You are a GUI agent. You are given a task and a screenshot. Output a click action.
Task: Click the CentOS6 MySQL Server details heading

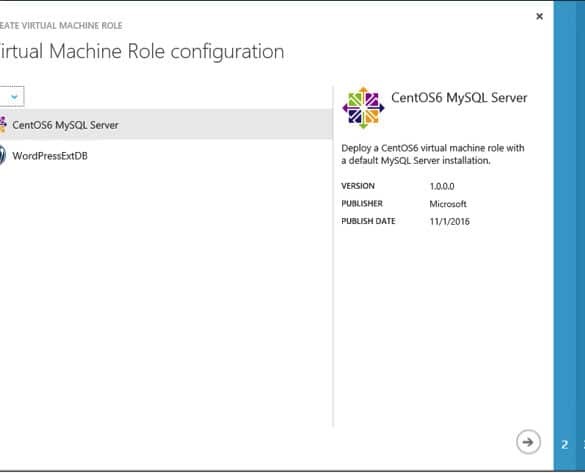tap(459, 98)
